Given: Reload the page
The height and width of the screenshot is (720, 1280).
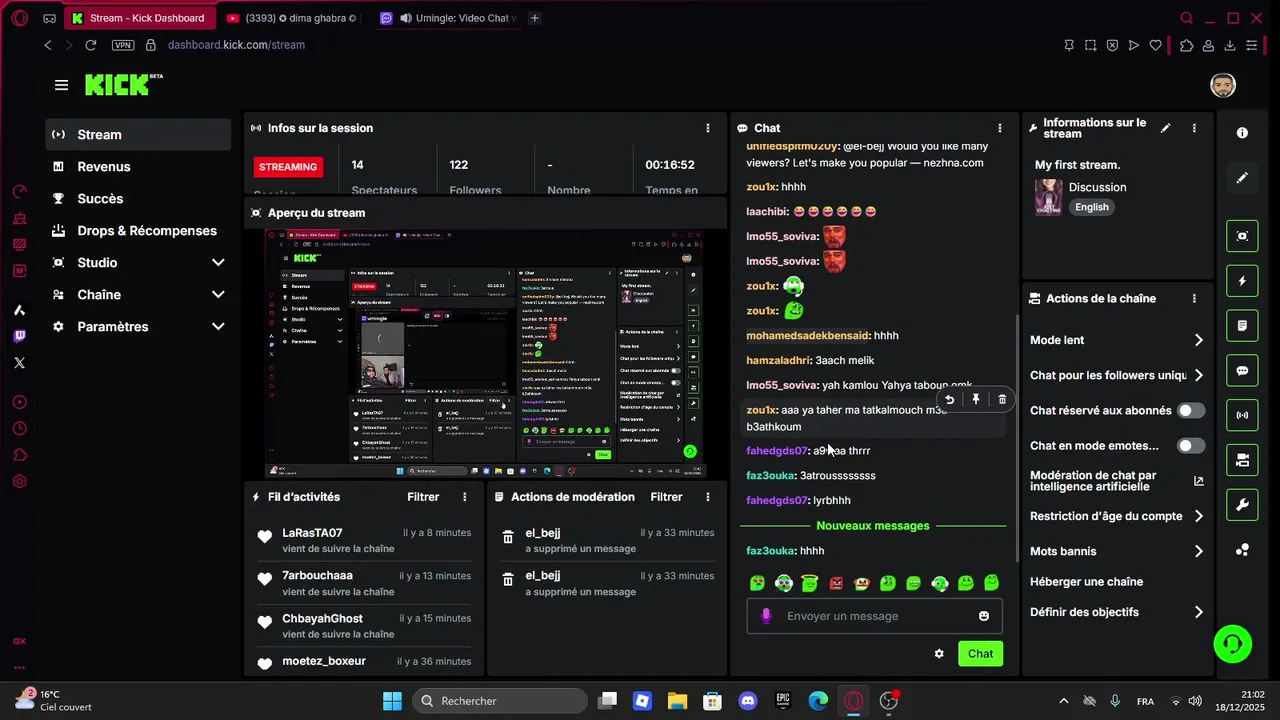Looking at the screenshot, I should [91, 45].
